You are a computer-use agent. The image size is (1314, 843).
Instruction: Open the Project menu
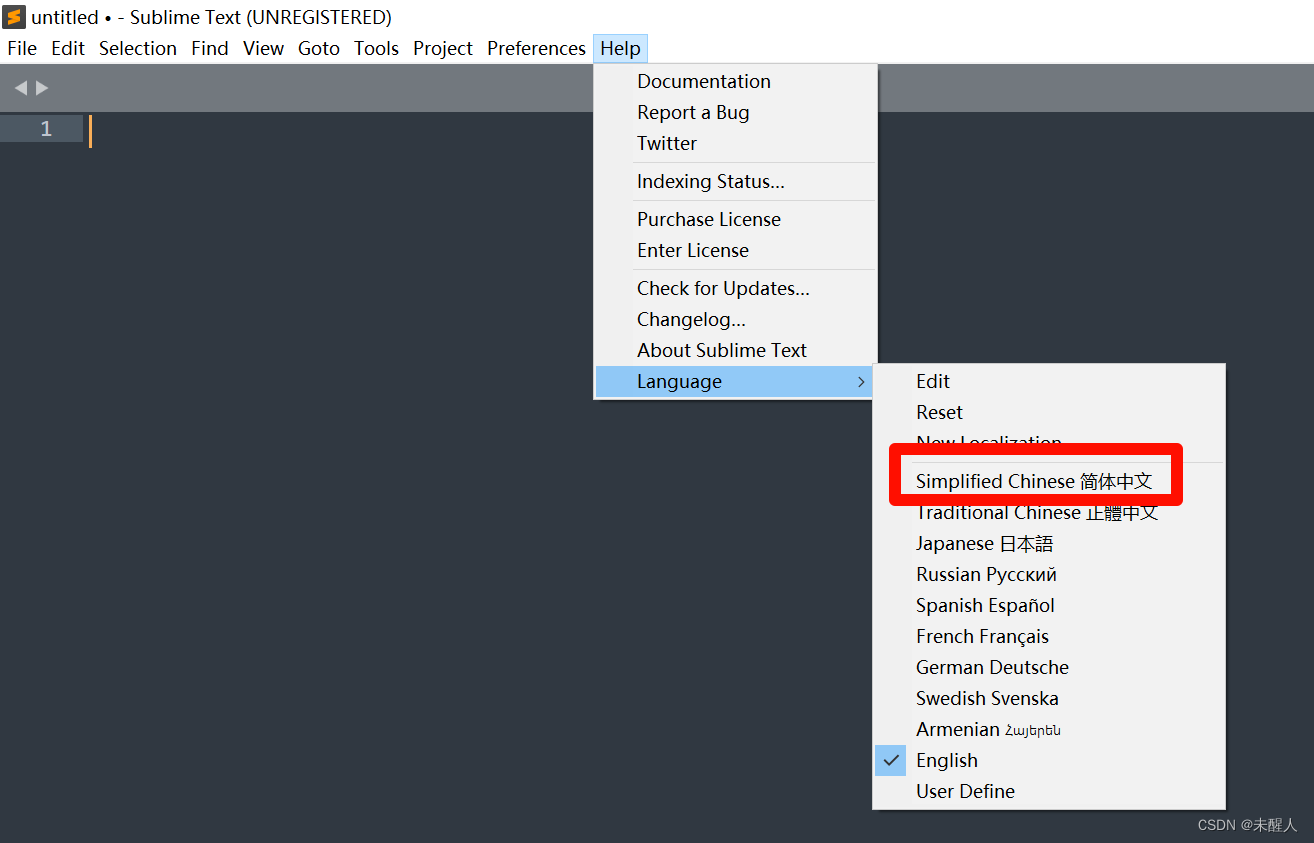pyautogui.click(x=443, y=48)
